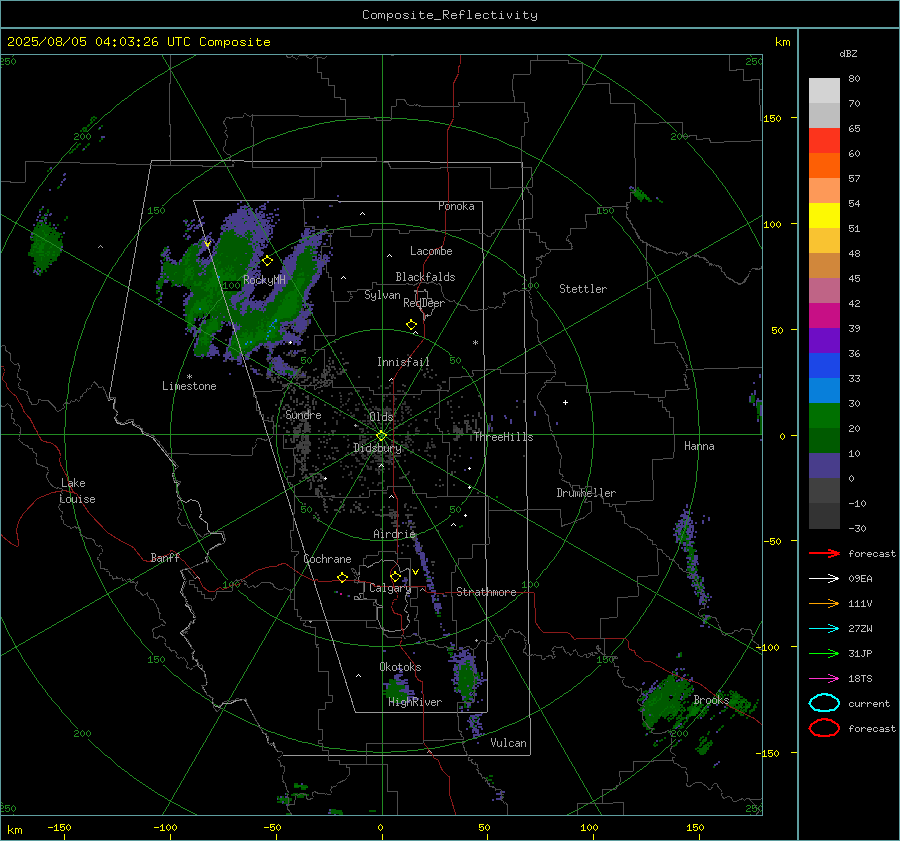Select the magenta swatch in the dBZ scale
900x841 pixels.
click(824, 315)
